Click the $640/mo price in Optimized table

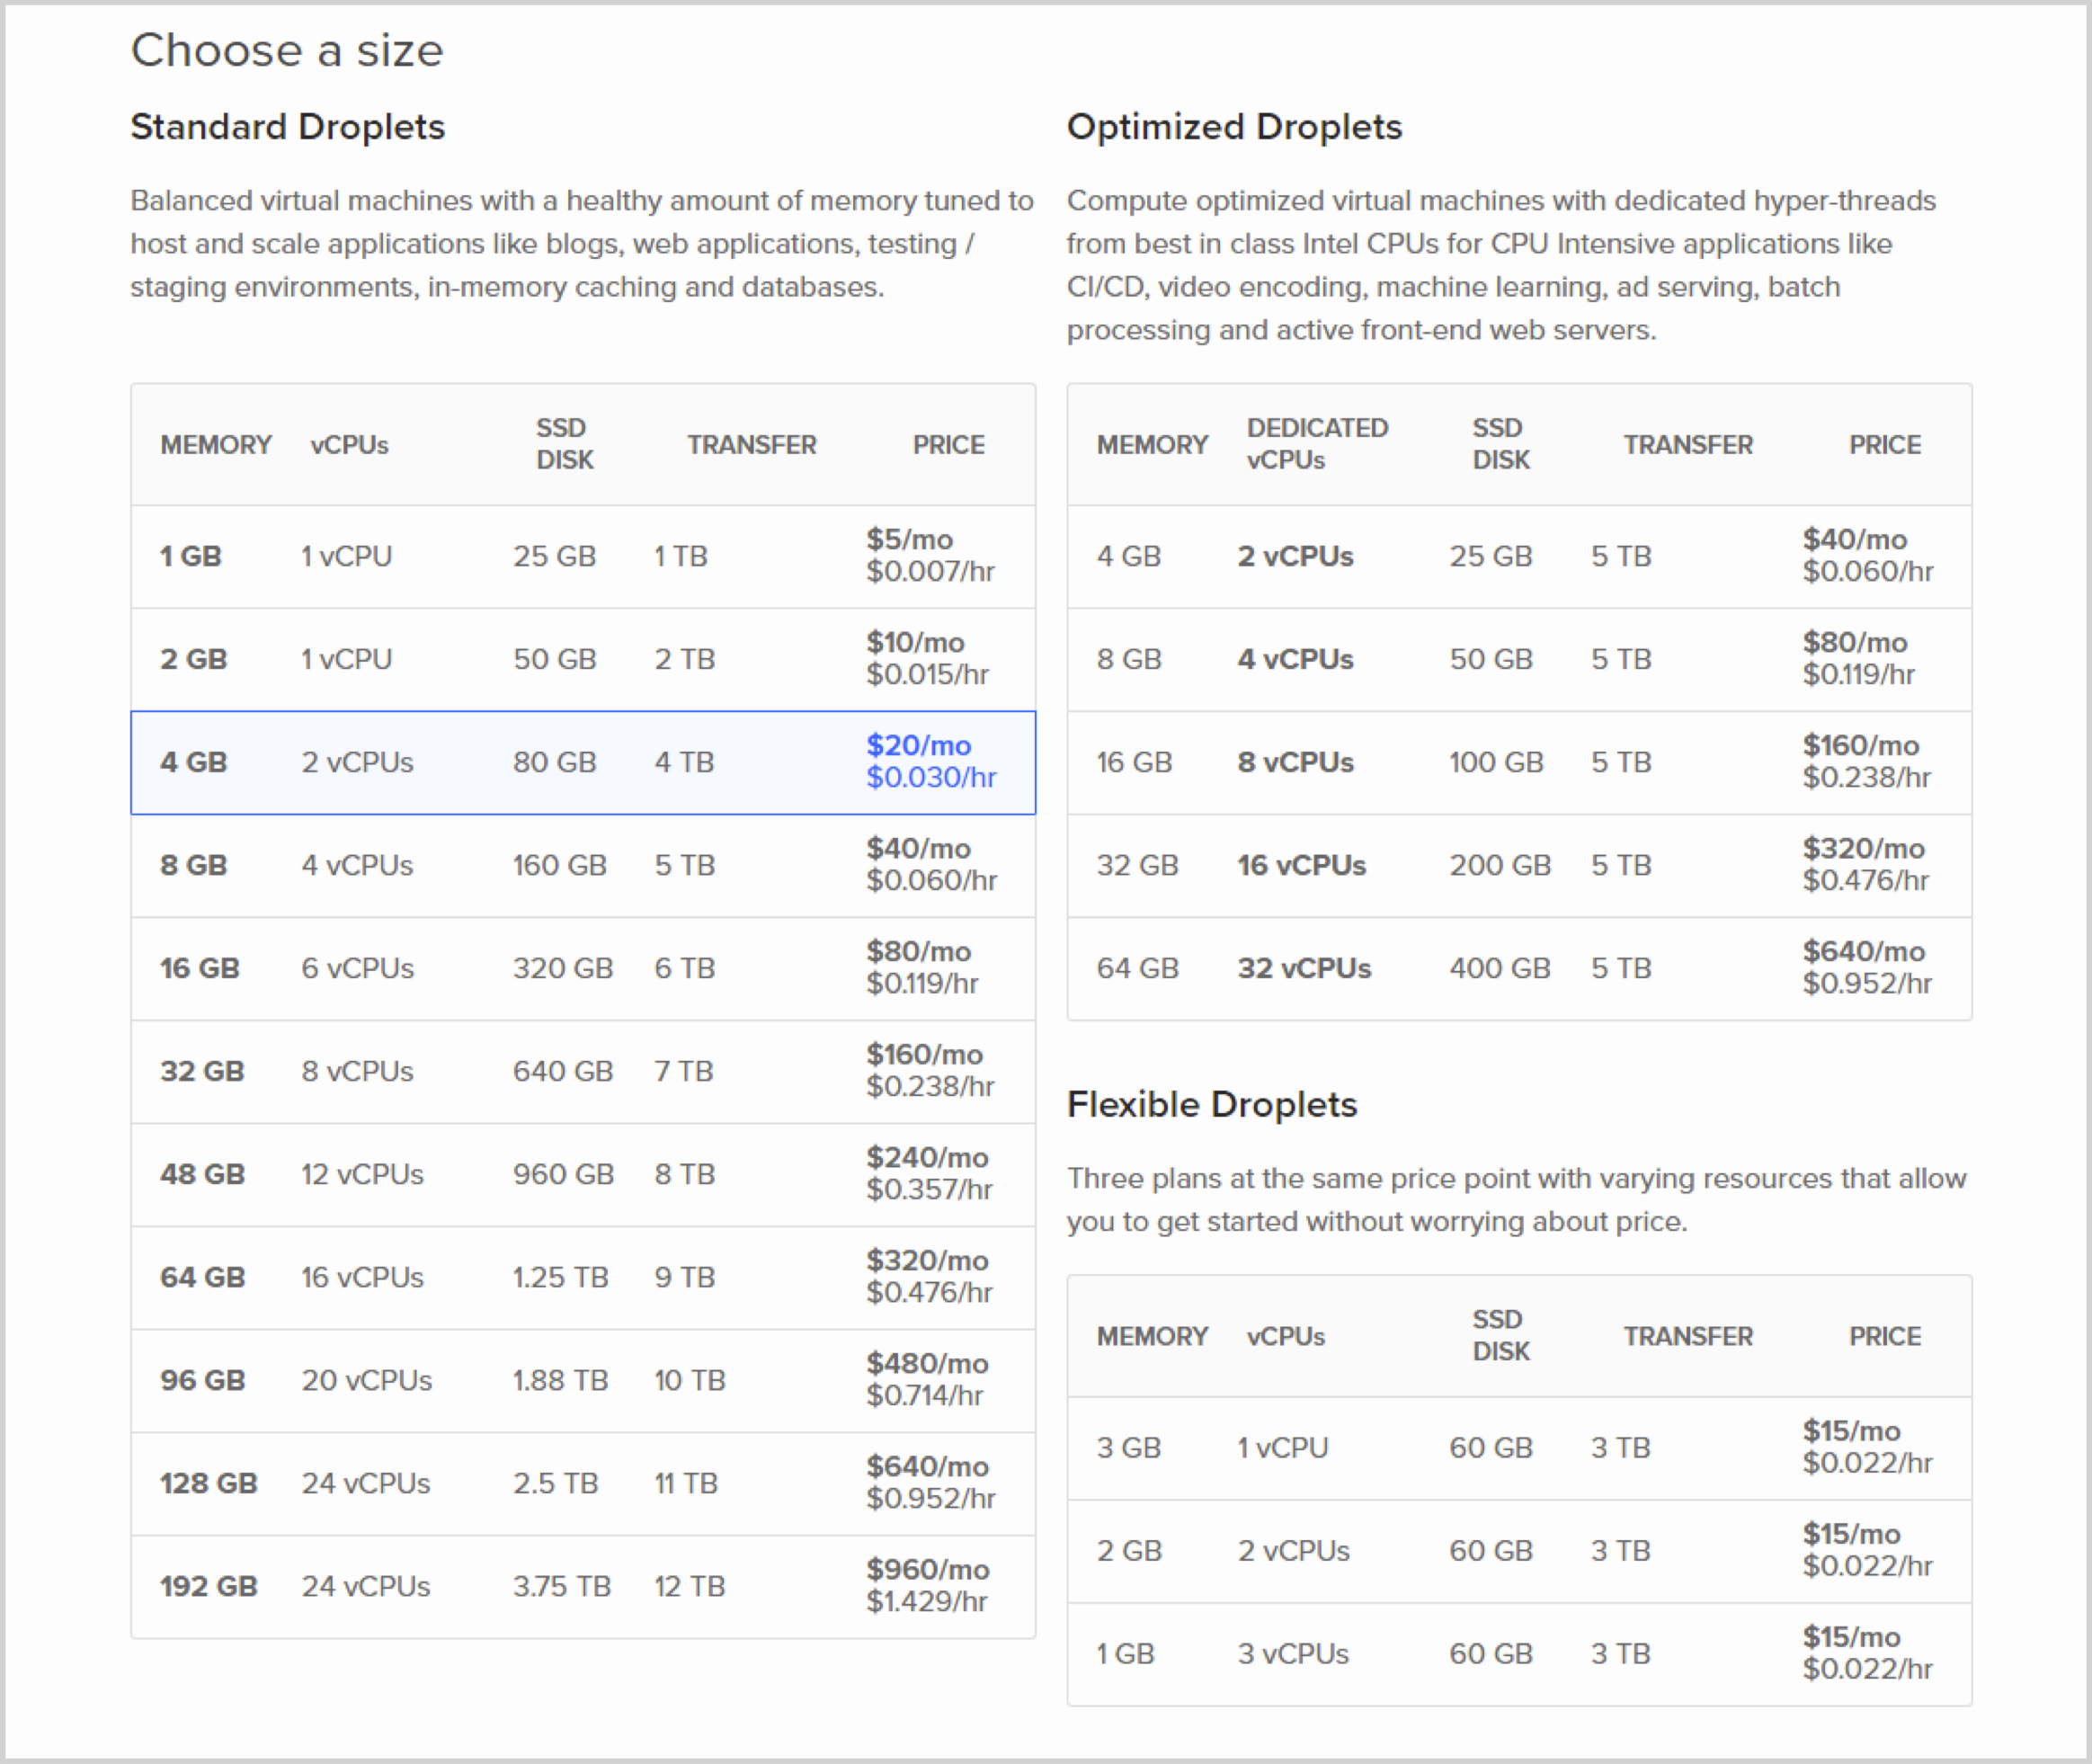(x=1864, y=951)
